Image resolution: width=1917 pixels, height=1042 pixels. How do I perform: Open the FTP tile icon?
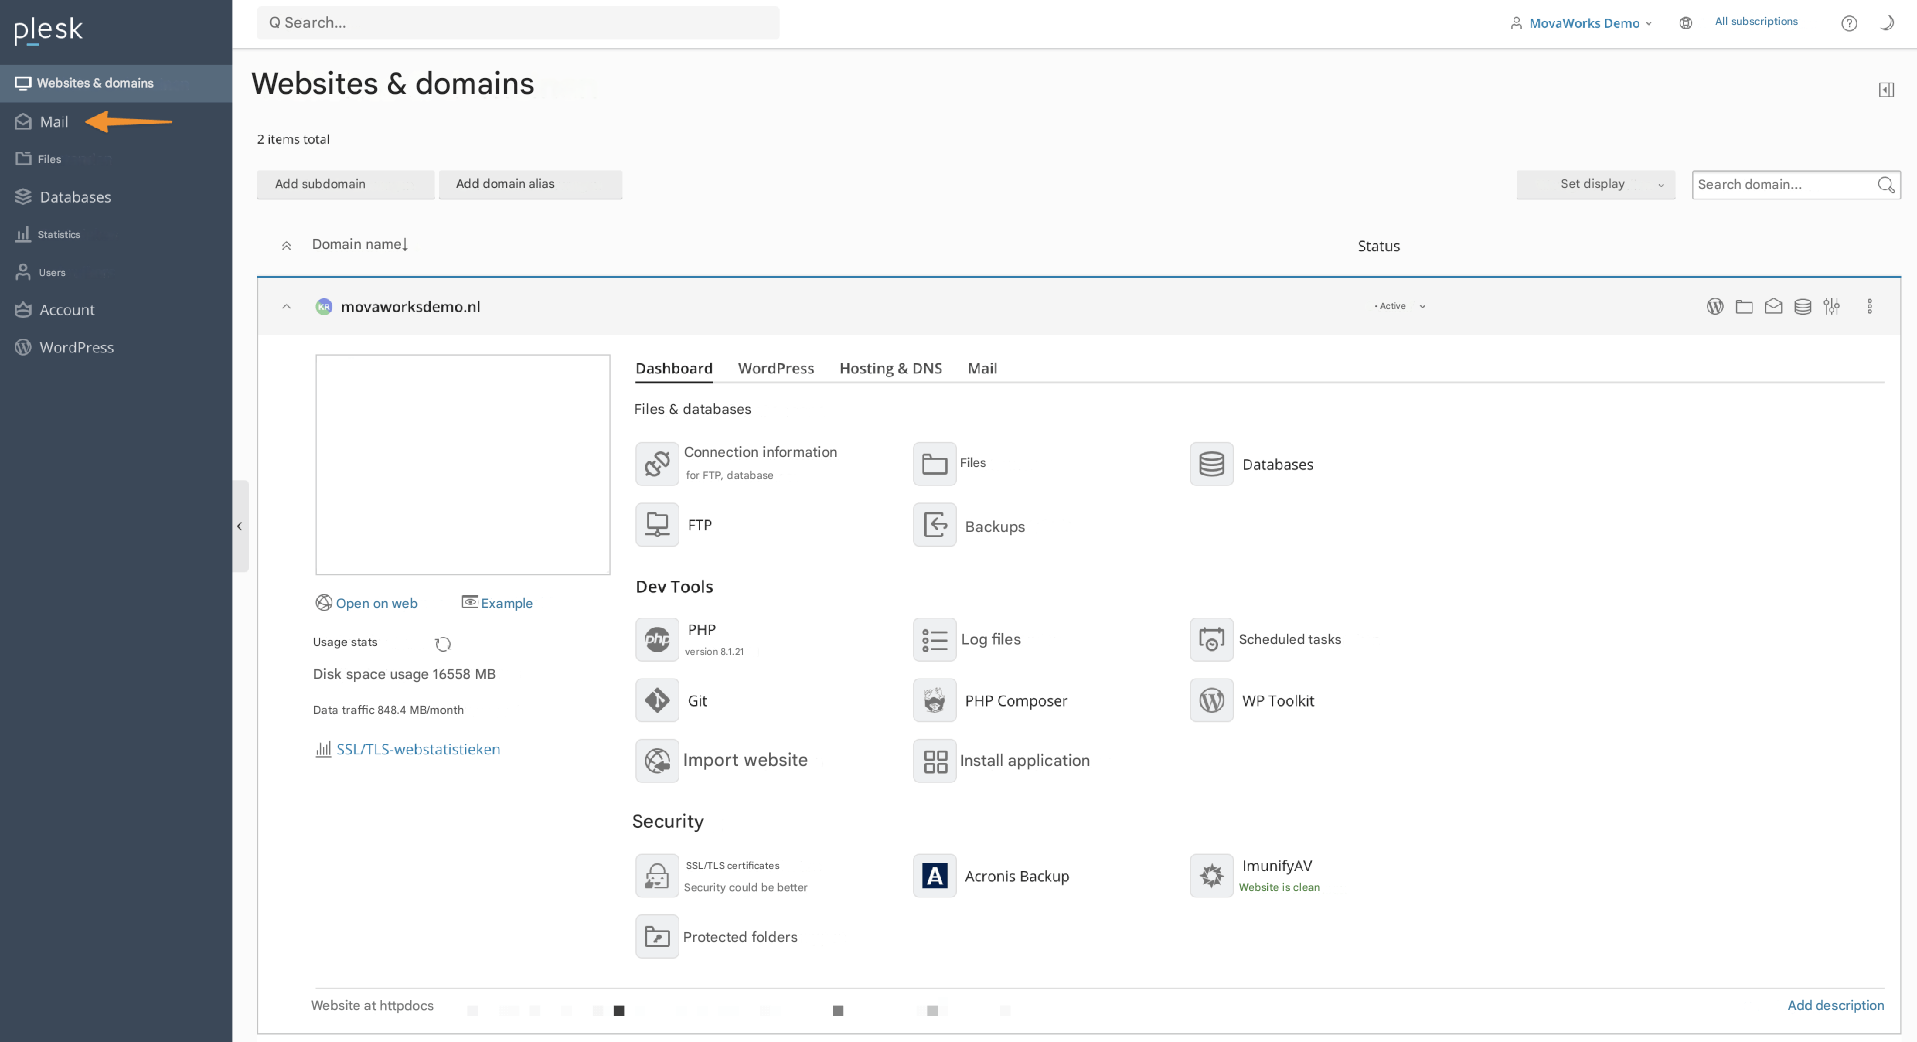[657, 525]
